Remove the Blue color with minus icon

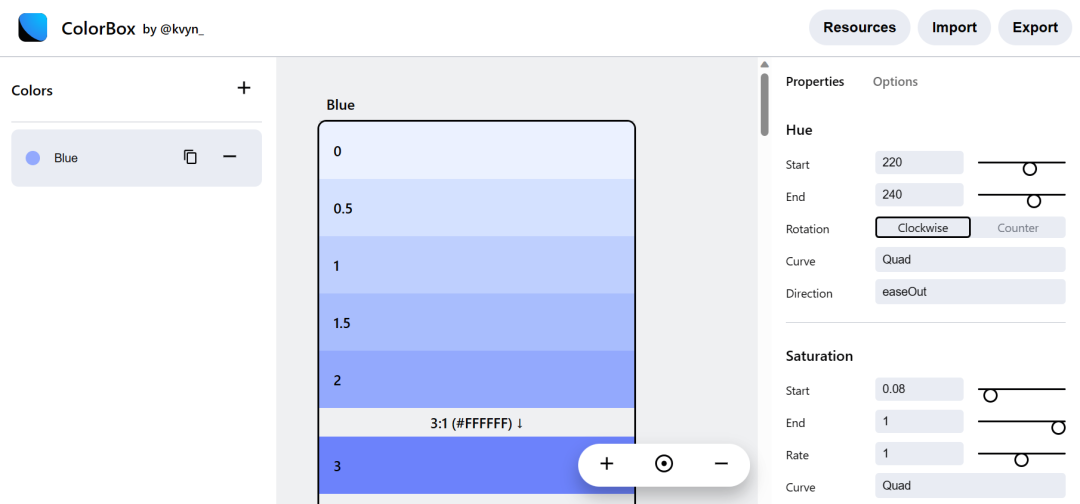tap(229, 157)
